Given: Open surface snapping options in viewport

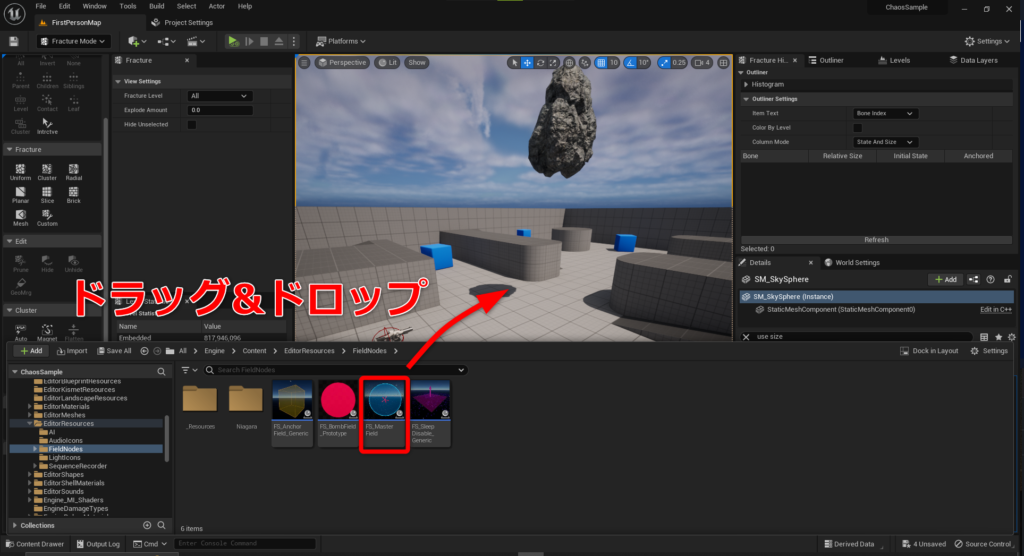Looking at the screenshot, I should [584, 63].
